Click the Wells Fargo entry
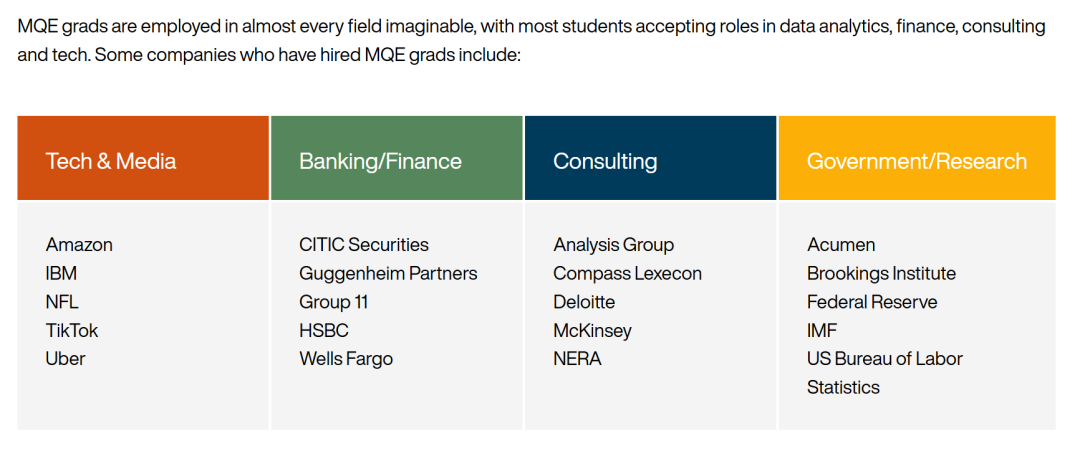This screenshot has height=451, width=1080. pyautogui.click(x=346, y=359)
